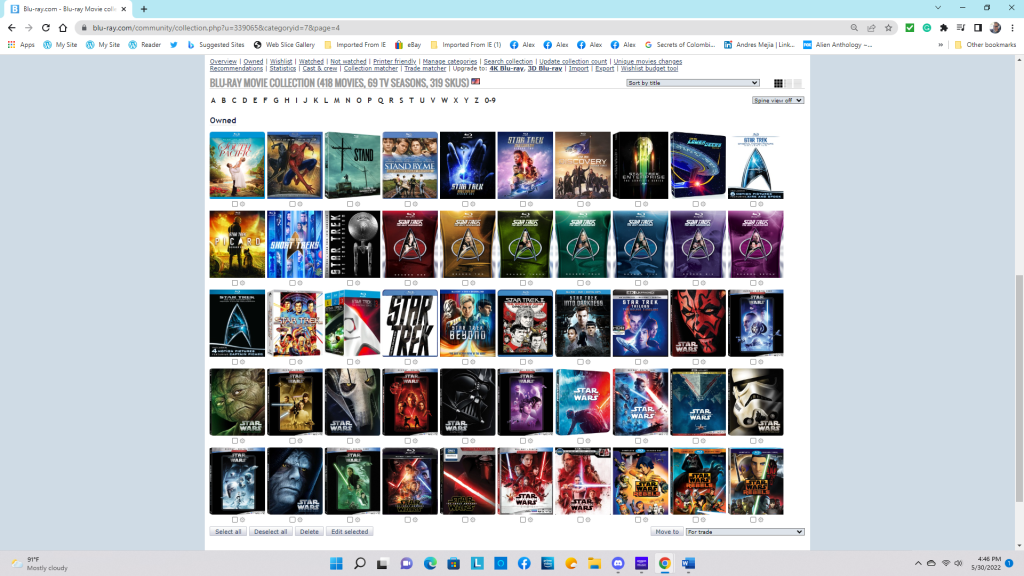The height and width of the screenshot is (576, 1024).
Task: Bookmark this page with the star icon
Action: 888,28
